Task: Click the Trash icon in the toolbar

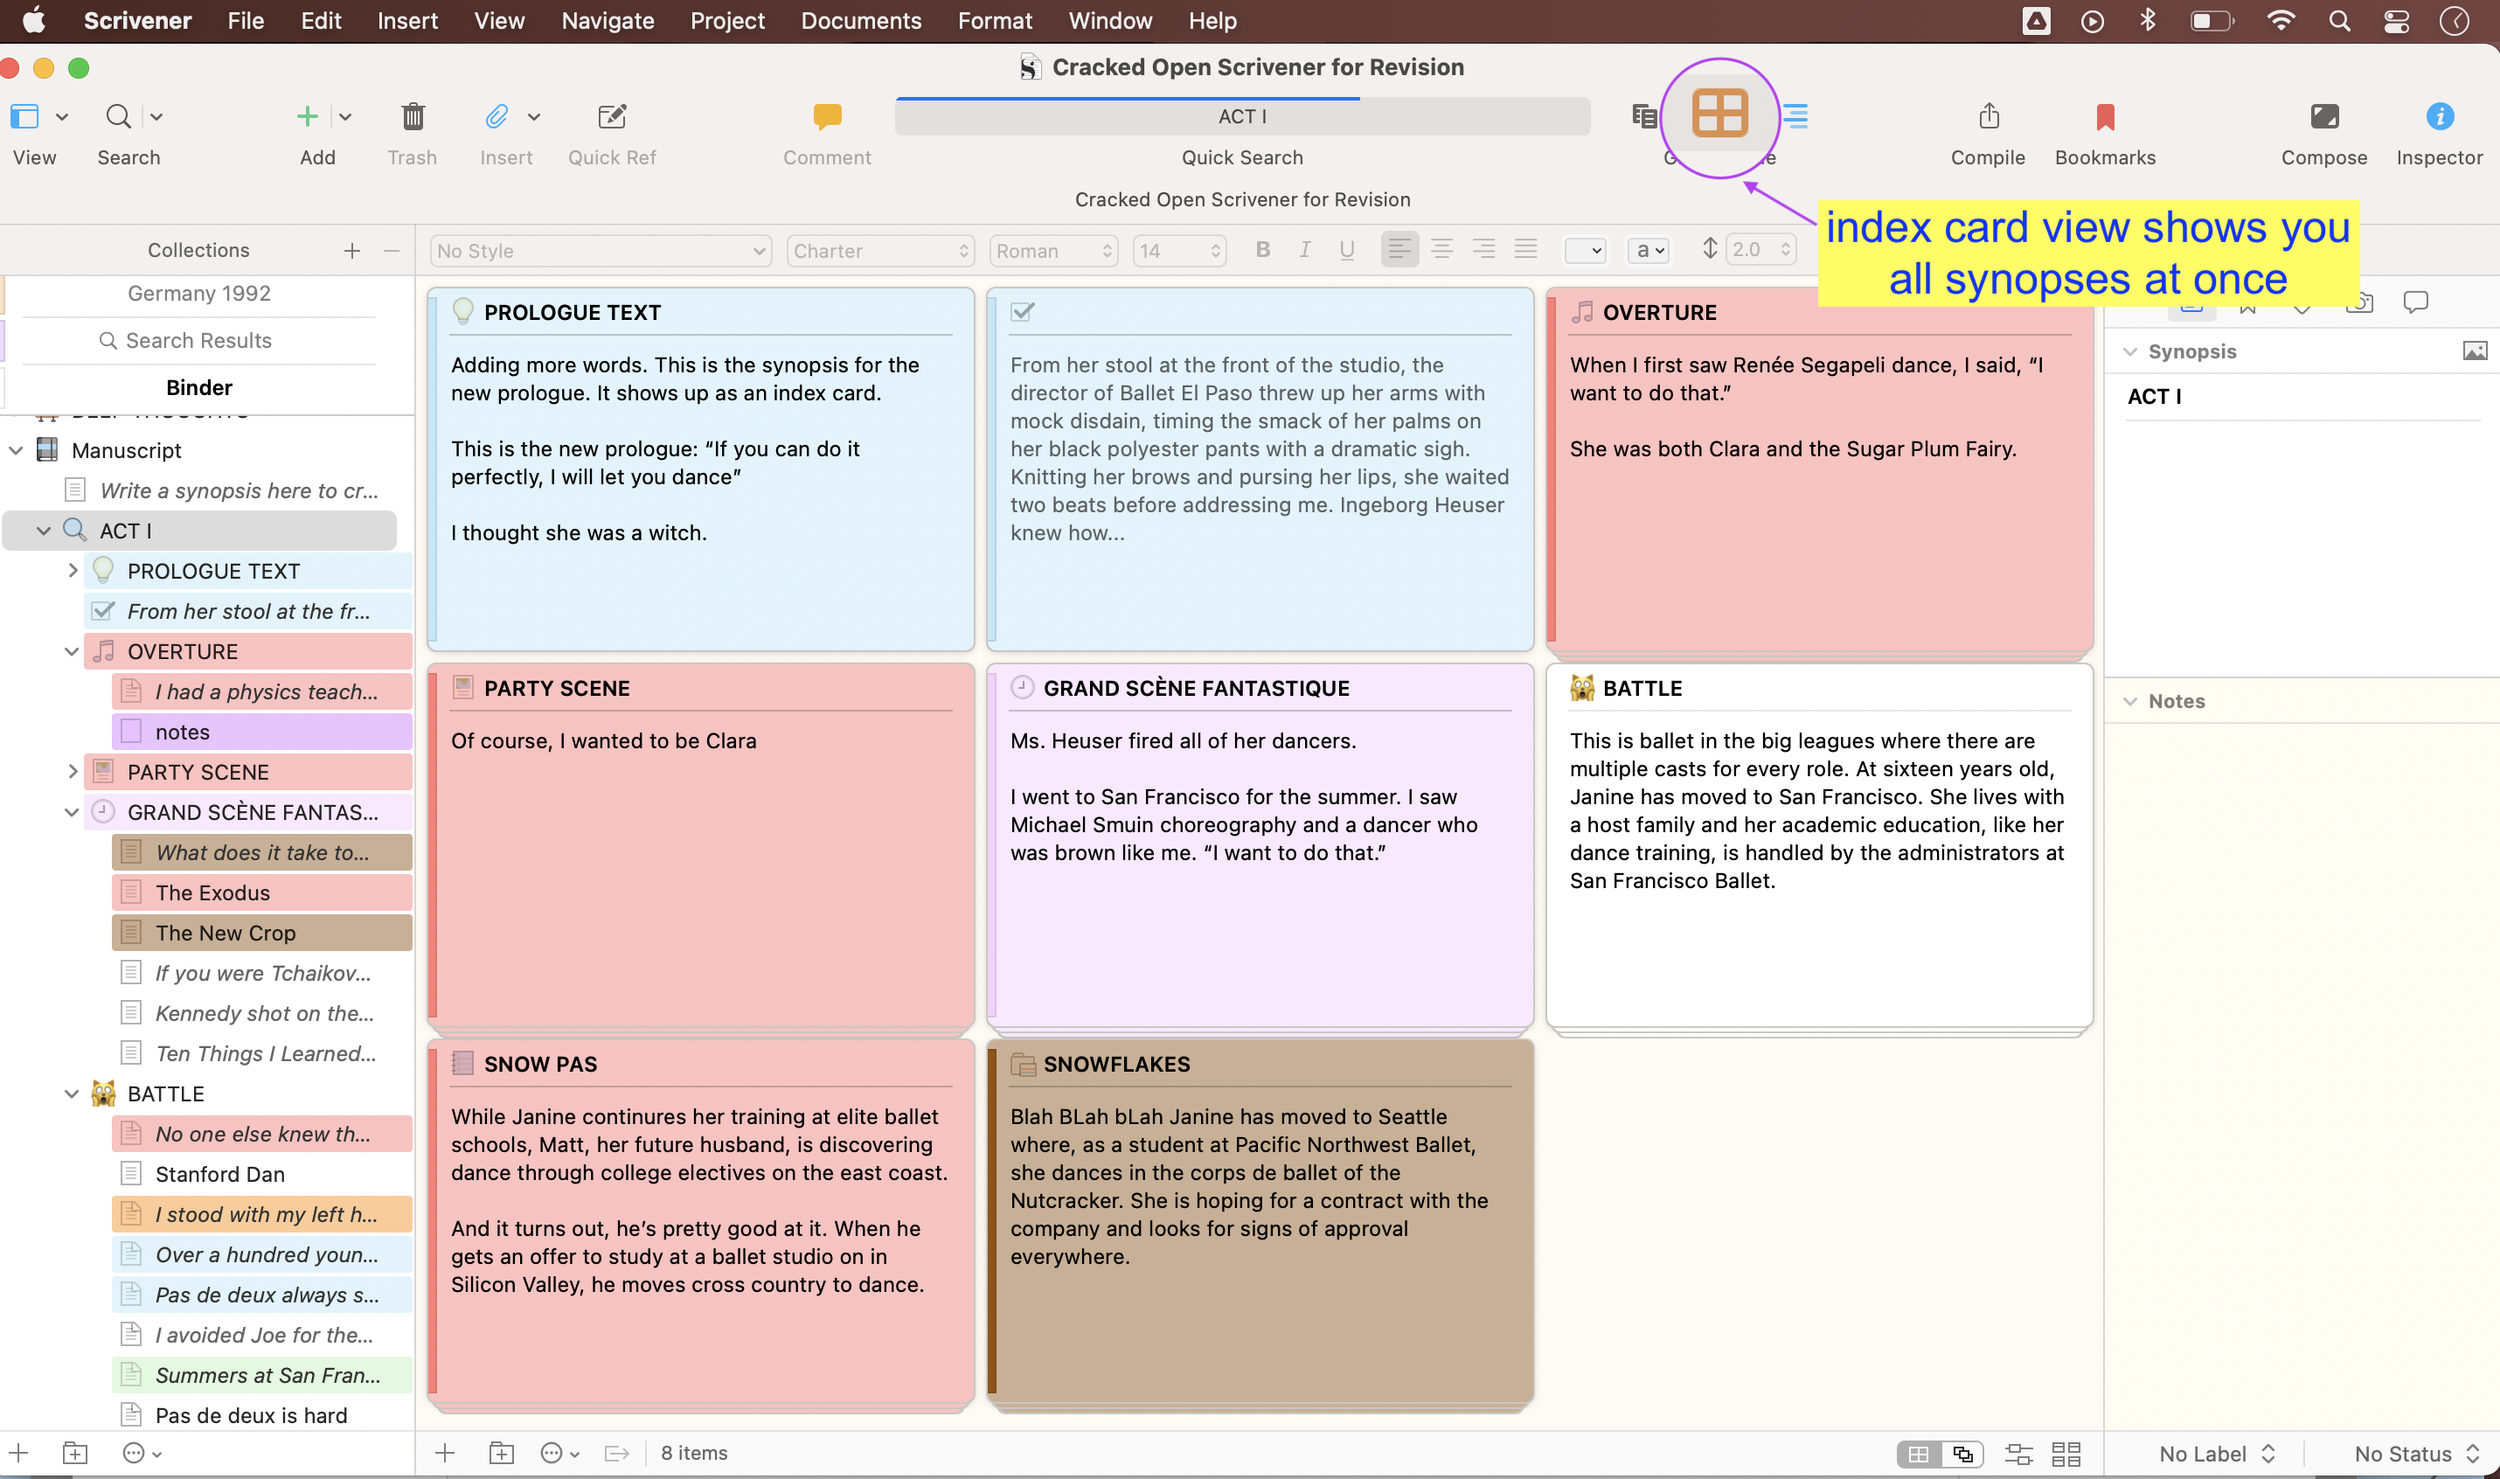Action: pos(412,117)
